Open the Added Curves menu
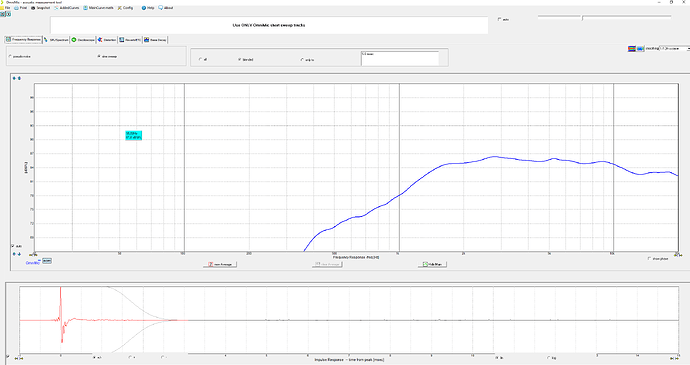Image resolution: width=690 pixels, height=365 pixels. tap(67, 8)
